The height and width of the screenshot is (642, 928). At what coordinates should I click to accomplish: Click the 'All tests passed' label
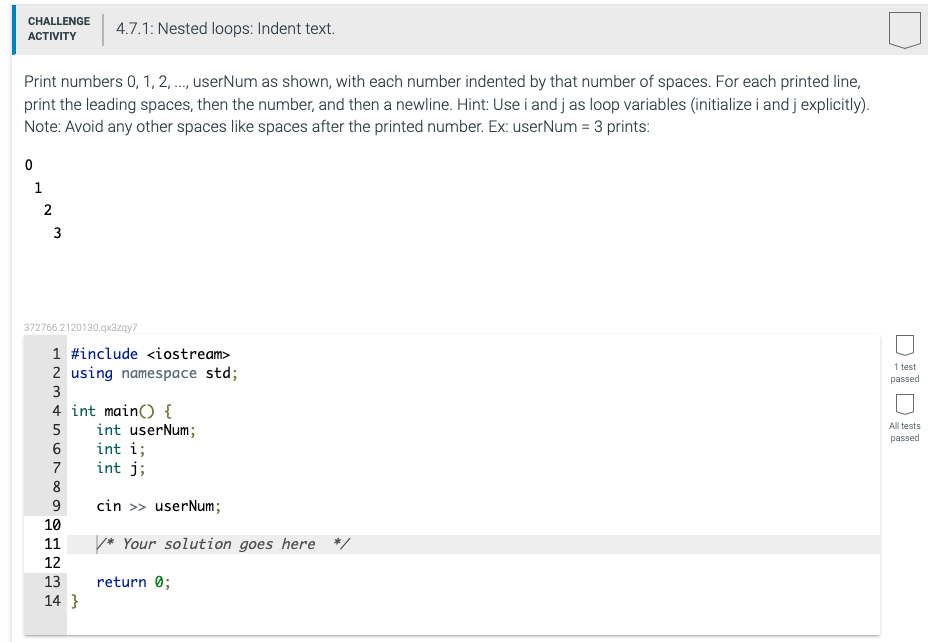(904, 432)
